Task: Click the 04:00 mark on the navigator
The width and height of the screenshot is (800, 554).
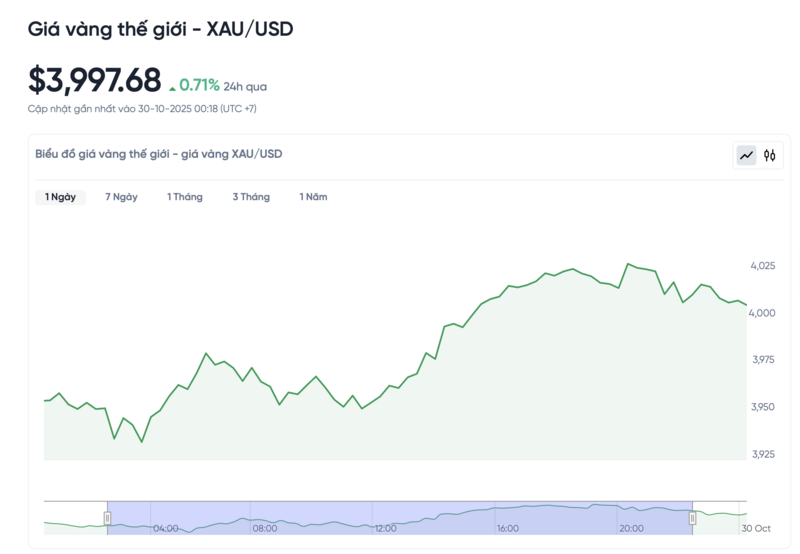Action: tap(166, 528)
